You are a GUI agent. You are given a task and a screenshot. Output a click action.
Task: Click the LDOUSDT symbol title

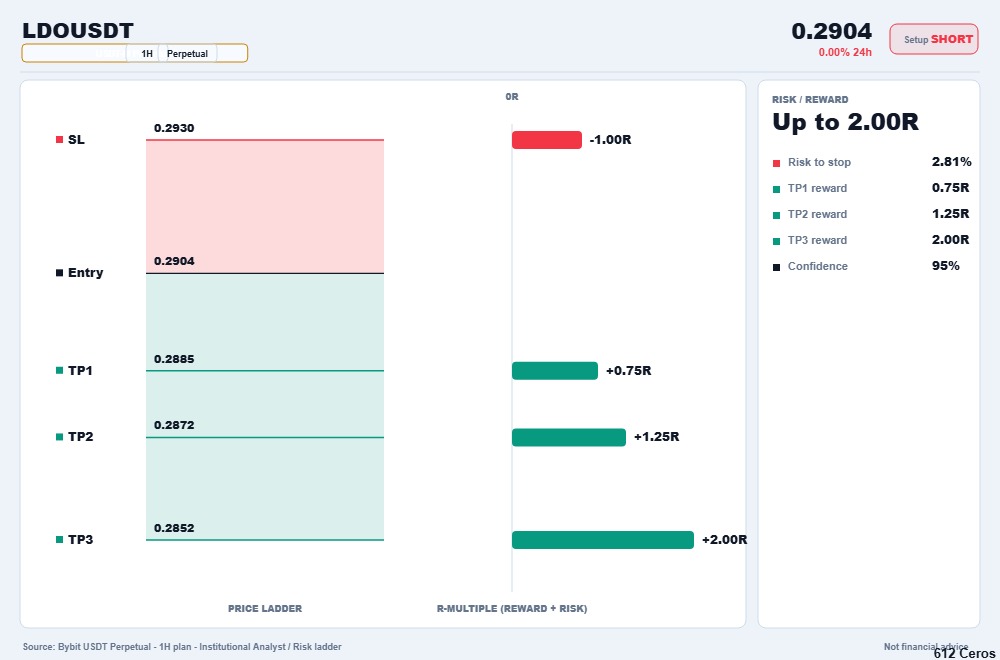[78, 31]
